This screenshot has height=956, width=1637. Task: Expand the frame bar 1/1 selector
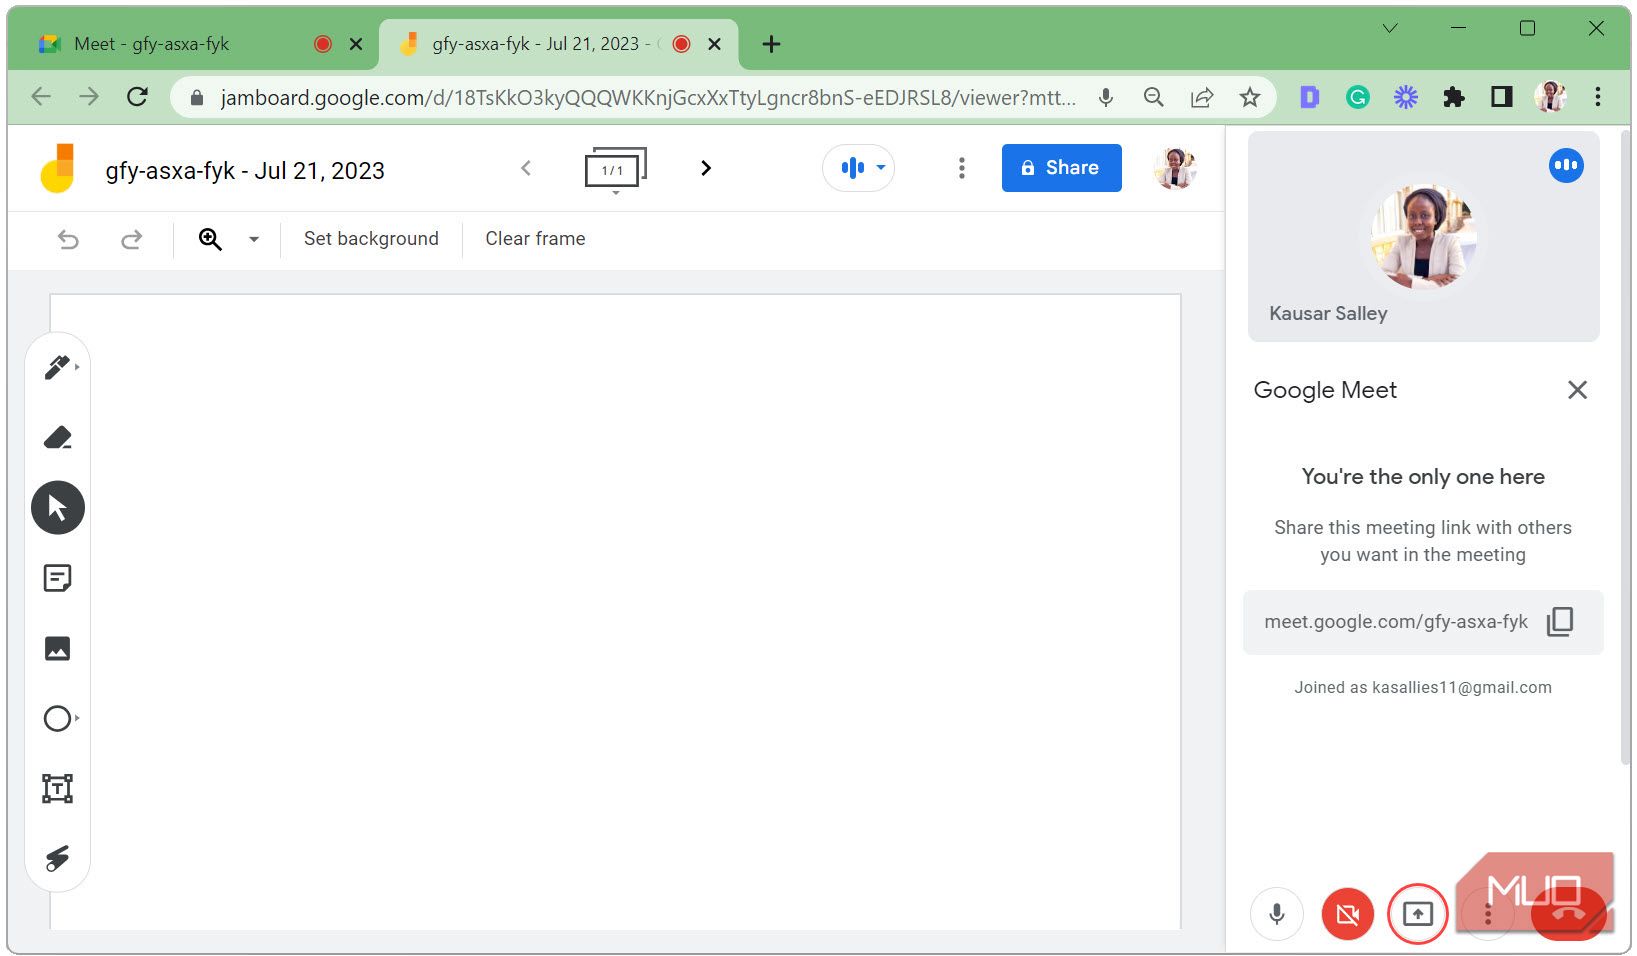click(615, 170)
